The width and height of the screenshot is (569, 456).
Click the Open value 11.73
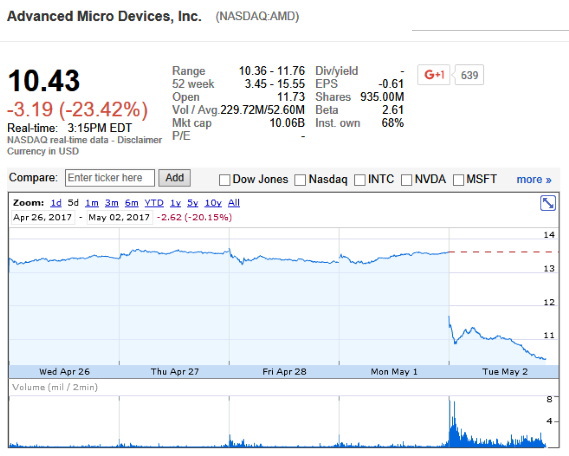click(x=291, y=97)
